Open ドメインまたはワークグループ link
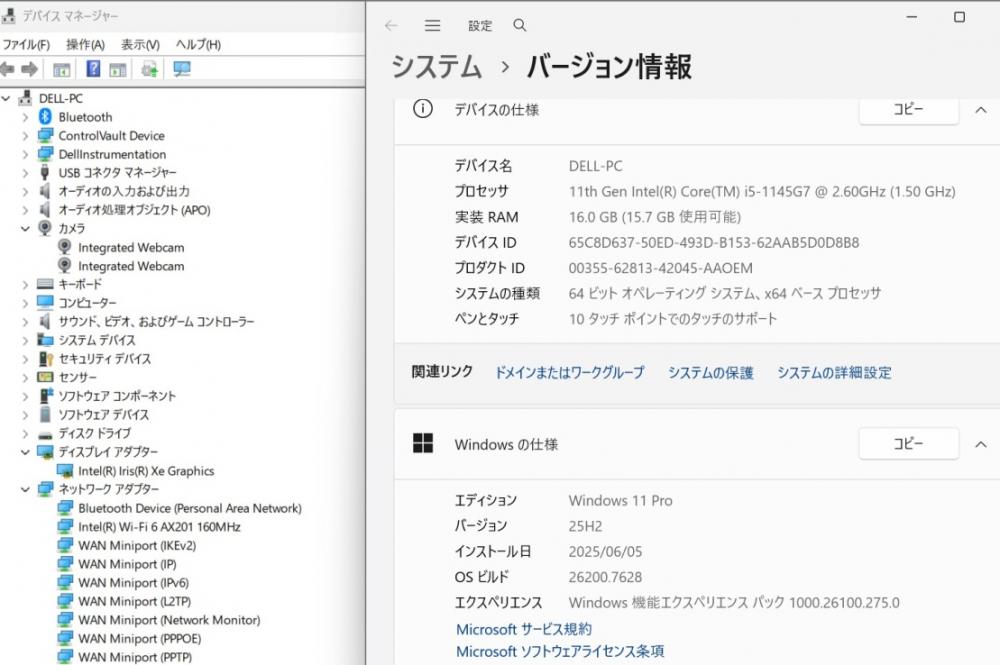Screen dimensions: 1000x665 [570, 372]
